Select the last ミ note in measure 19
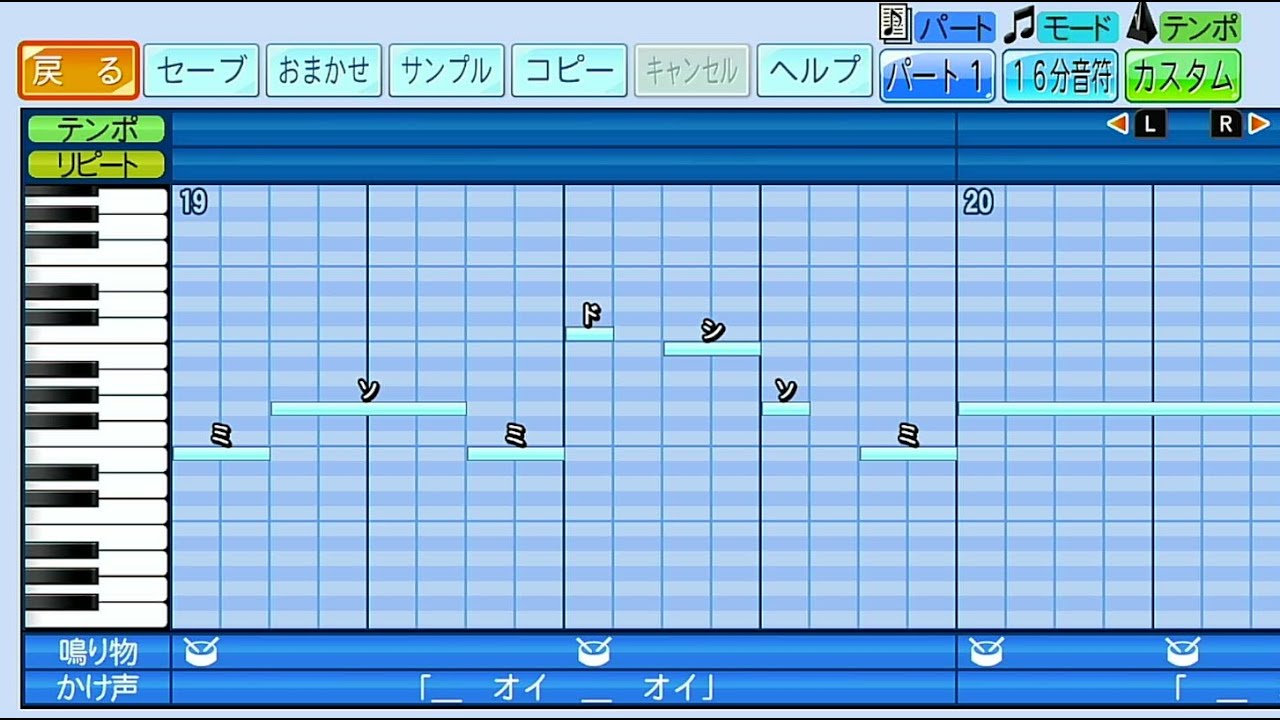Viewport: 1280px width, 720px height. (908, 454)
